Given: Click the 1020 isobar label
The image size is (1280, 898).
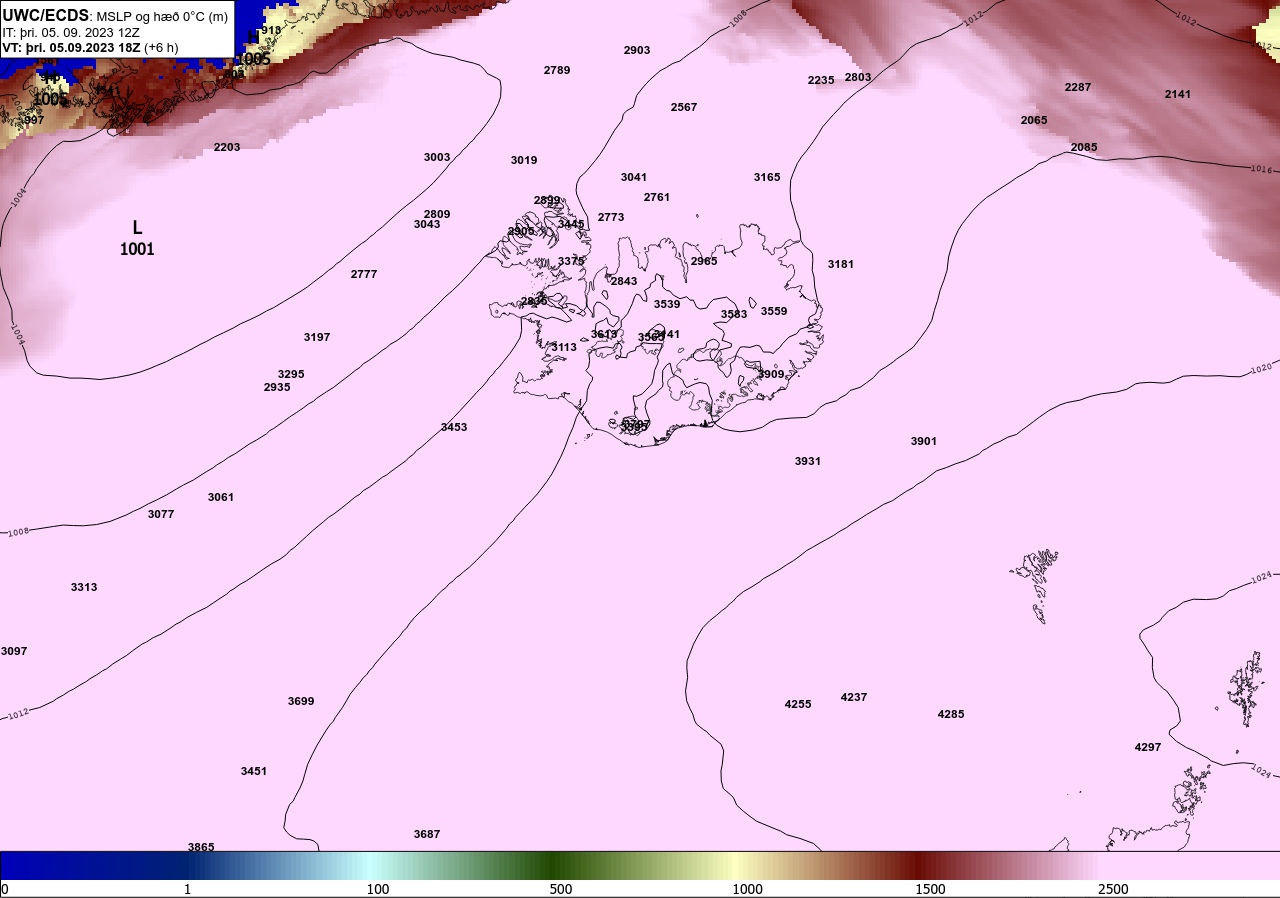Looking at the screenshot, I should point(1261,370).
